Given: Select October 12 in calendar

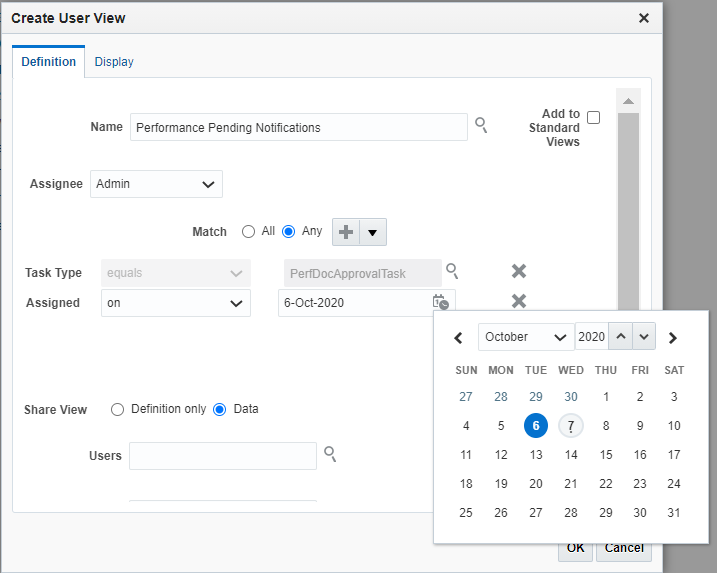Looking at the screenshot, I should click(x=501, y=455).
